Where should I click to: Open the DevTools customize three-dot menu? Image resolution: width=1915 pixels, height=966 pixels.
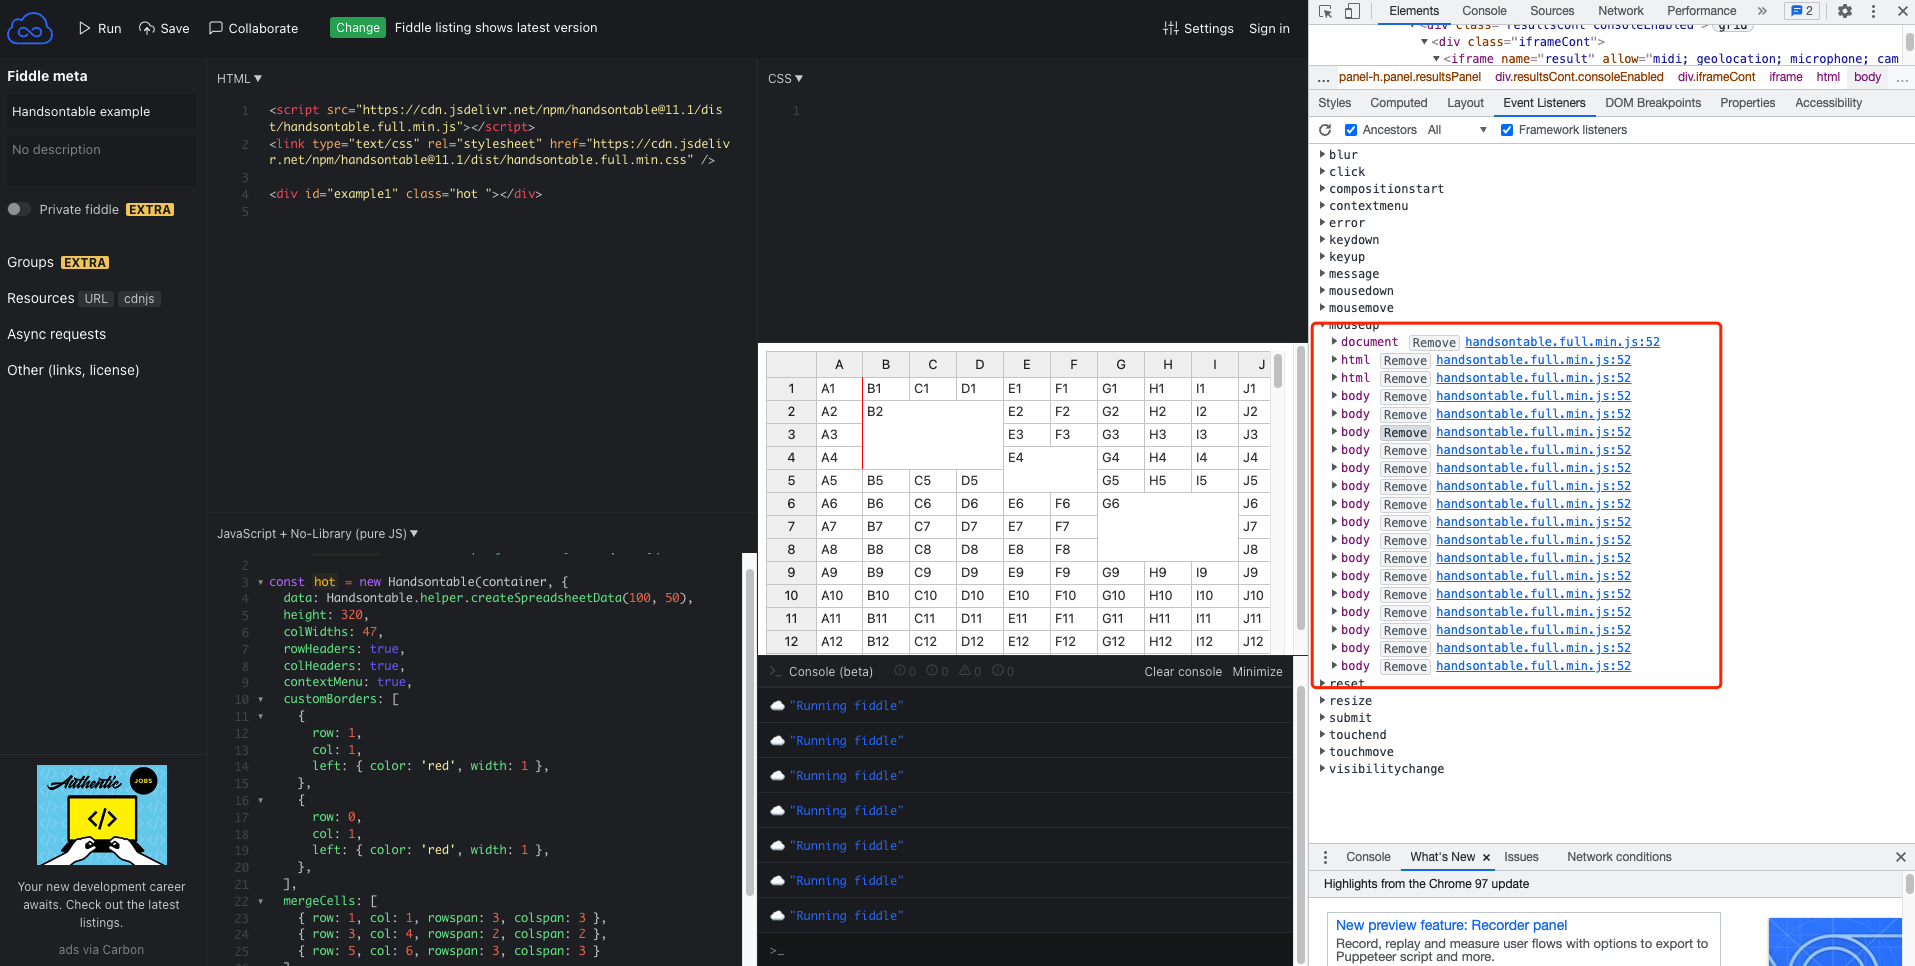click(1873, 11)
